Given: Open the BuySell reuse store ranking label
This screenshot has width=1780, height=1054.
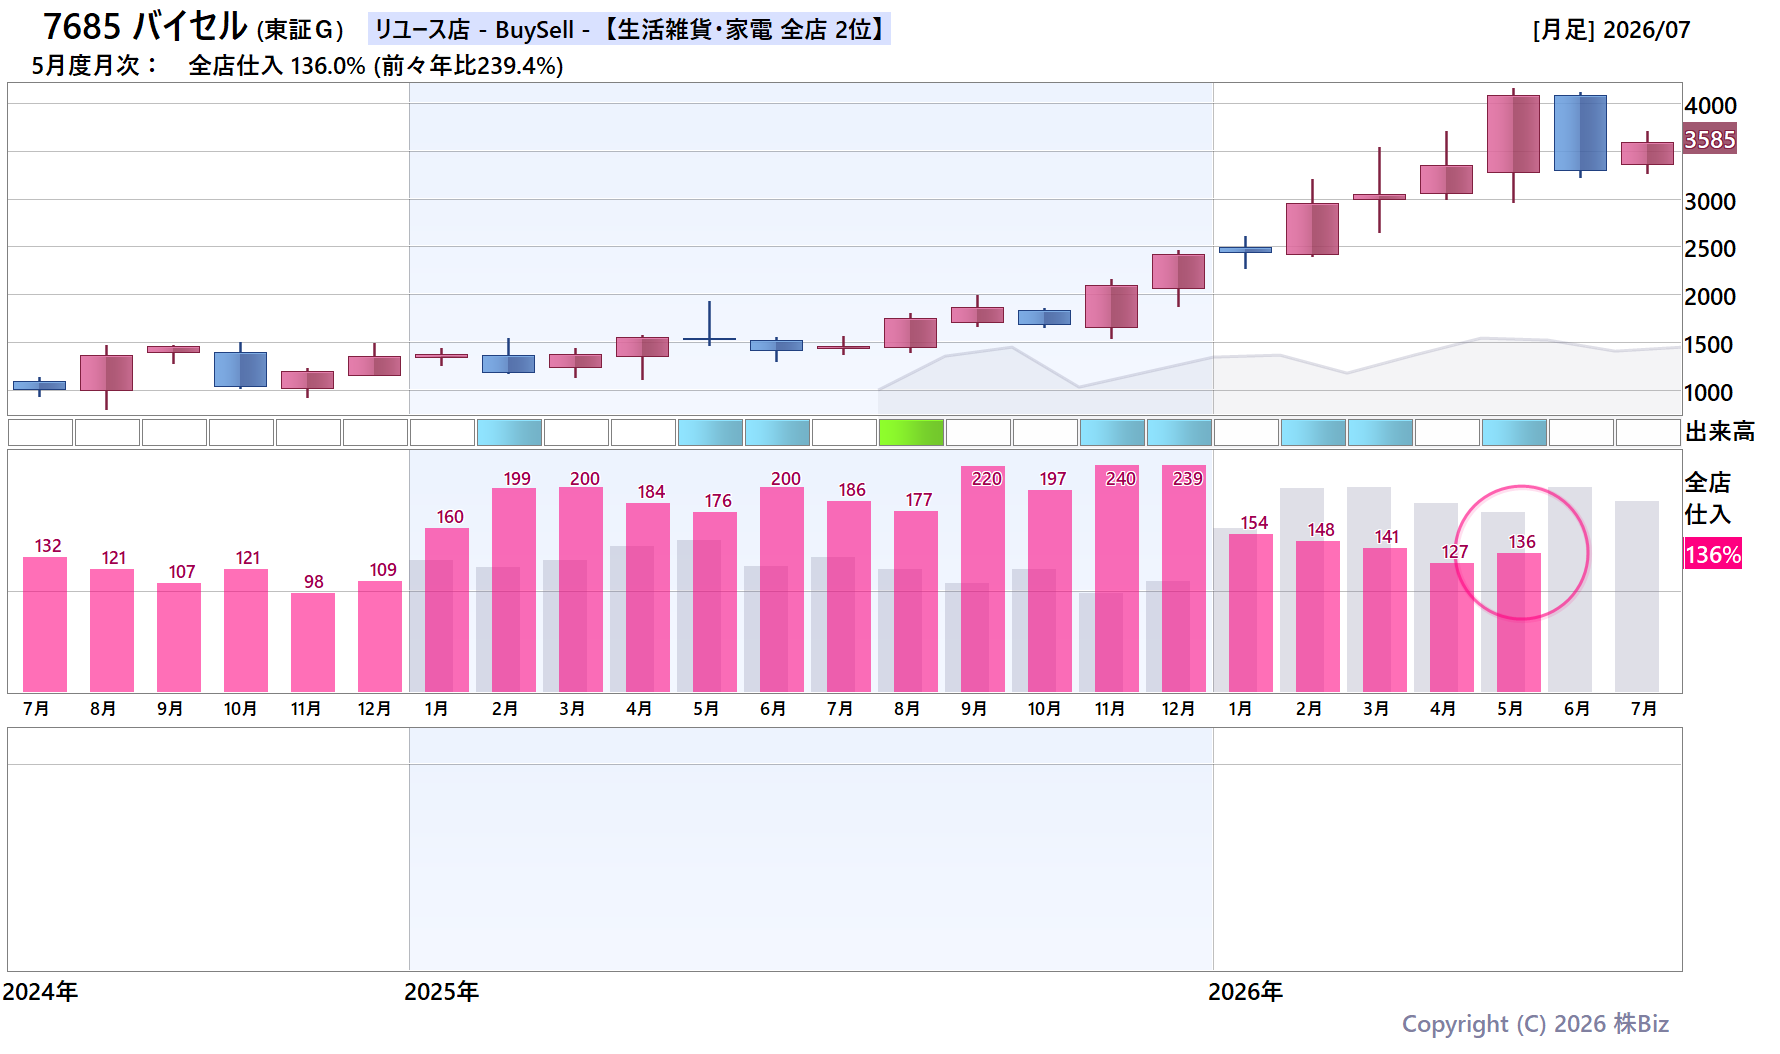Looking at the screenshot, I should pos(630,29).
